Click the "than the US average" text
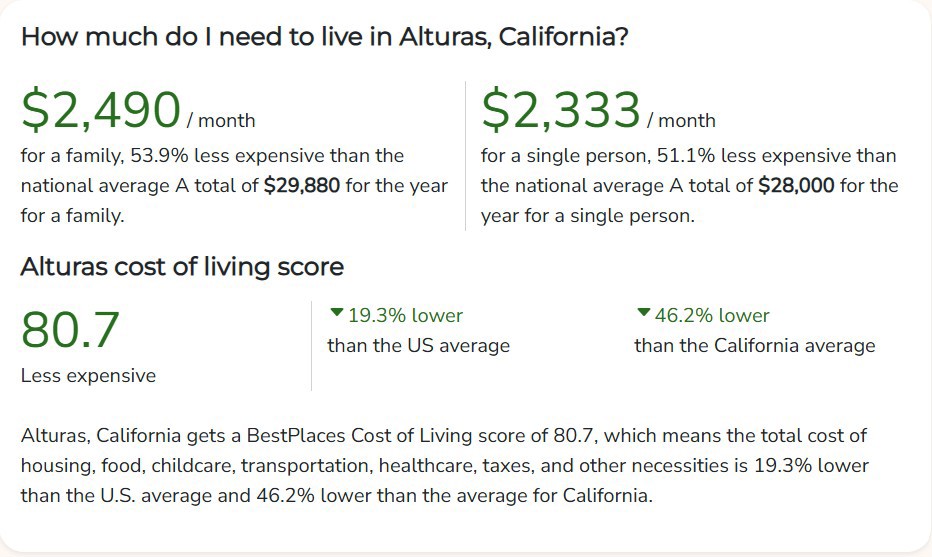Viewport: 932px width, 557px height. click(x=418, y=346)
